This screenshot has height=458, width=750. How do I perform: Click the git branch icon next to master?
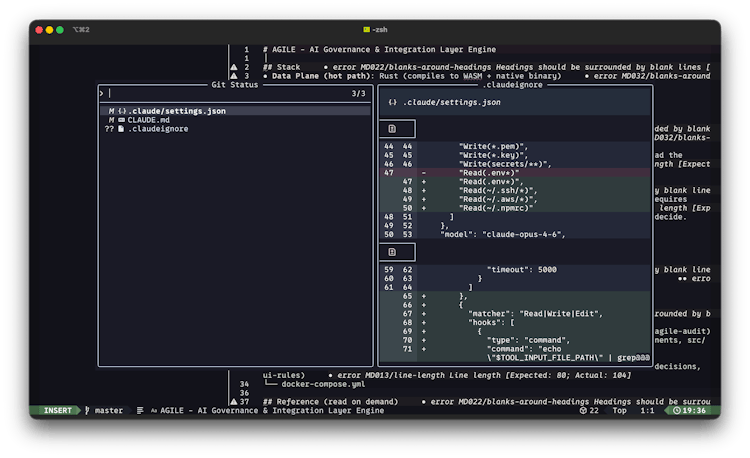coord(87,410)
